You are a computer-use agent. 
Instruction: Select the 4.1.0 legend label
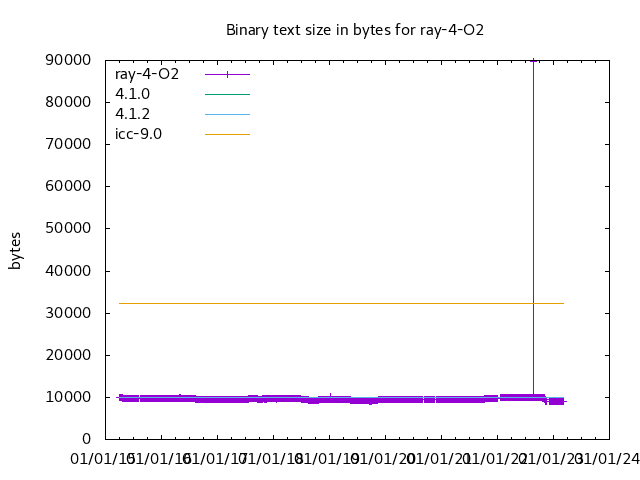pos(132,94)
